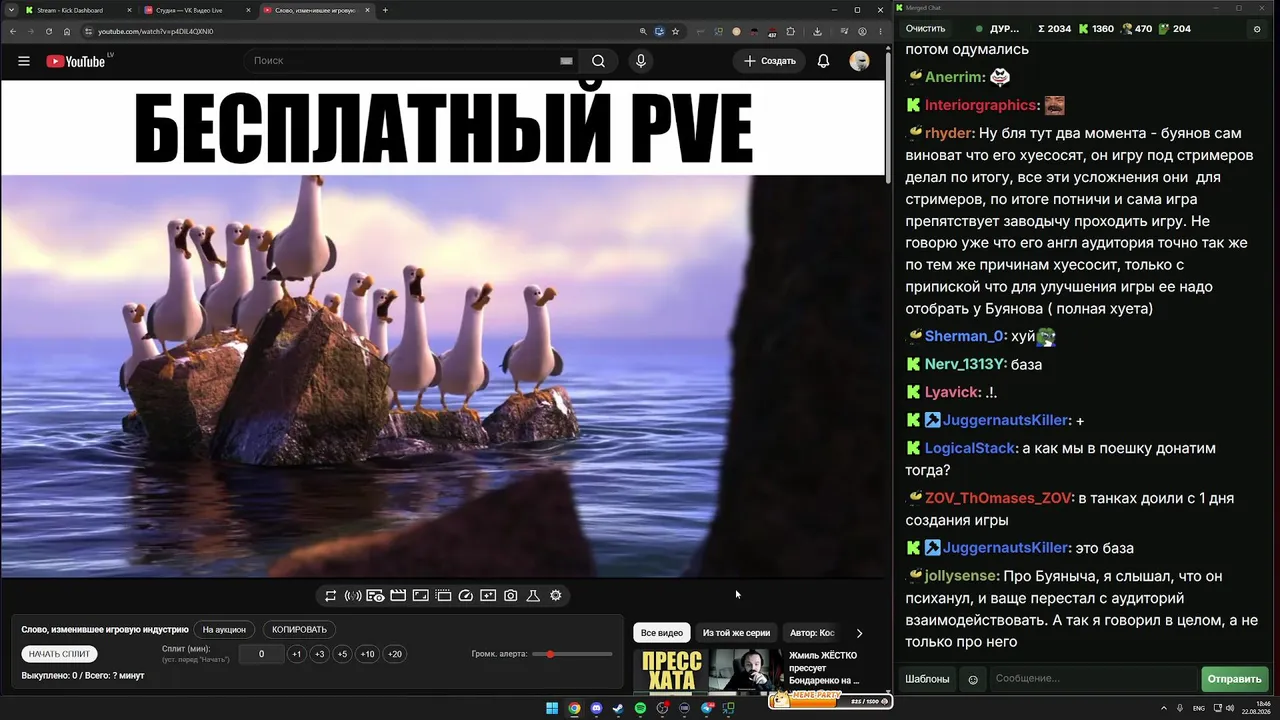The width and height of the screenshot is (1280, 720).
Task: Take a screenshot with the camera icon
Action: [510, 596]
